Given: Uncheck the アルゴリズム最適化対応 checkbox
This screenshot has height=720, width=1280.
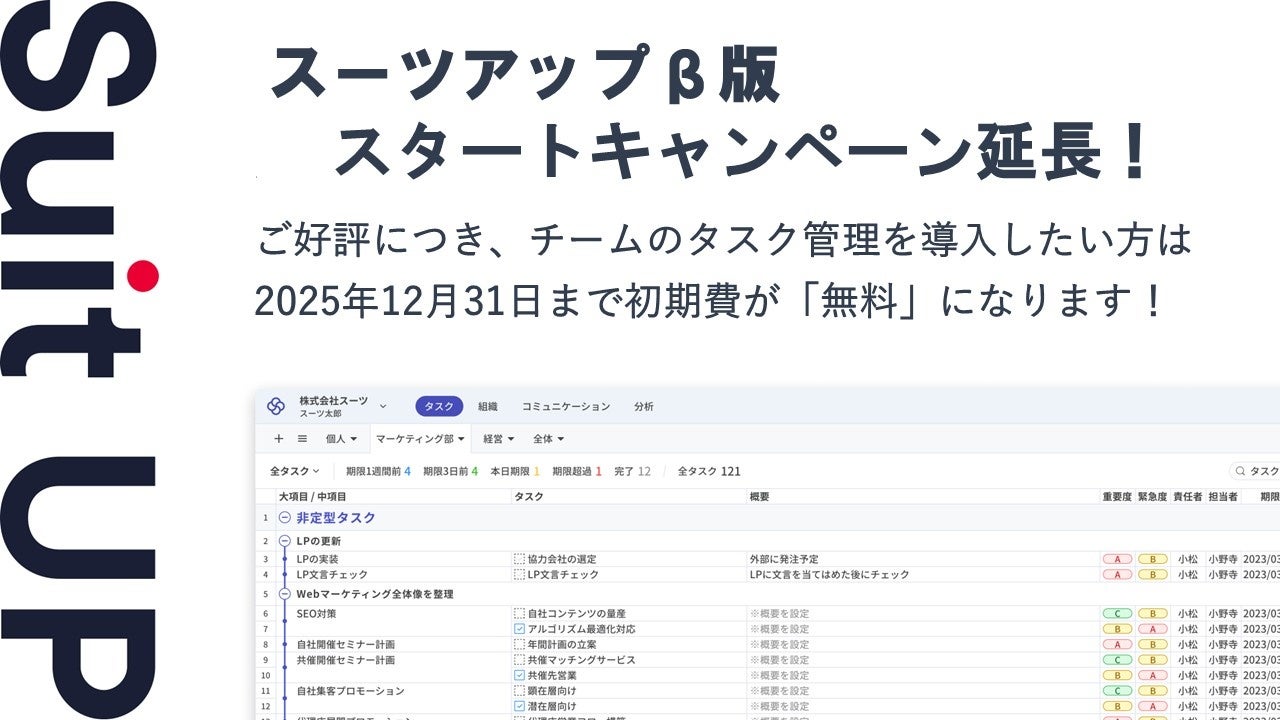Looking at the screenshot, I should click(x=519, y=629).
